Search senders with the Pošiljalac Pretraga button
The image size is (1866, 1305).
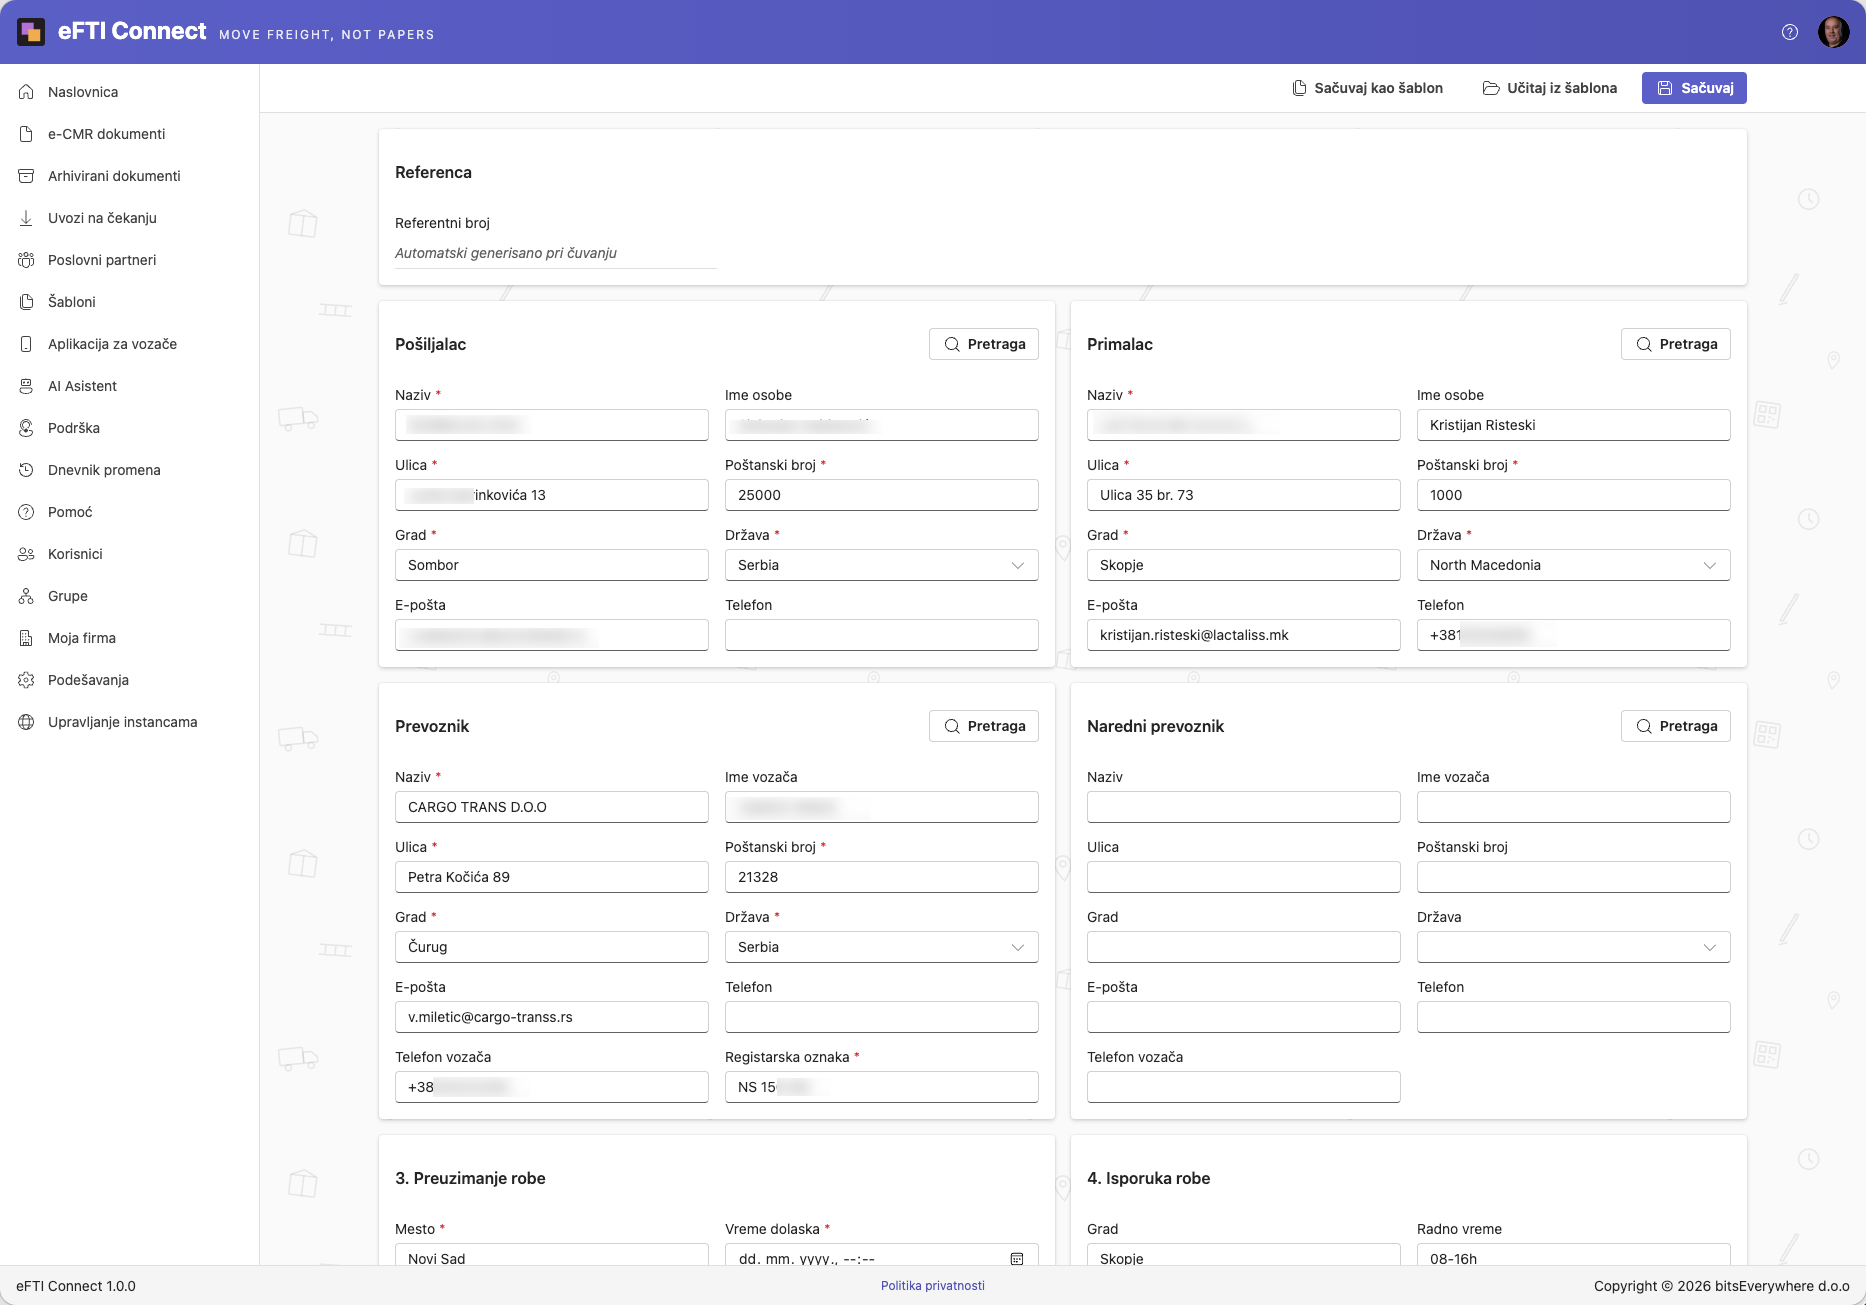(x=984, y=344)
